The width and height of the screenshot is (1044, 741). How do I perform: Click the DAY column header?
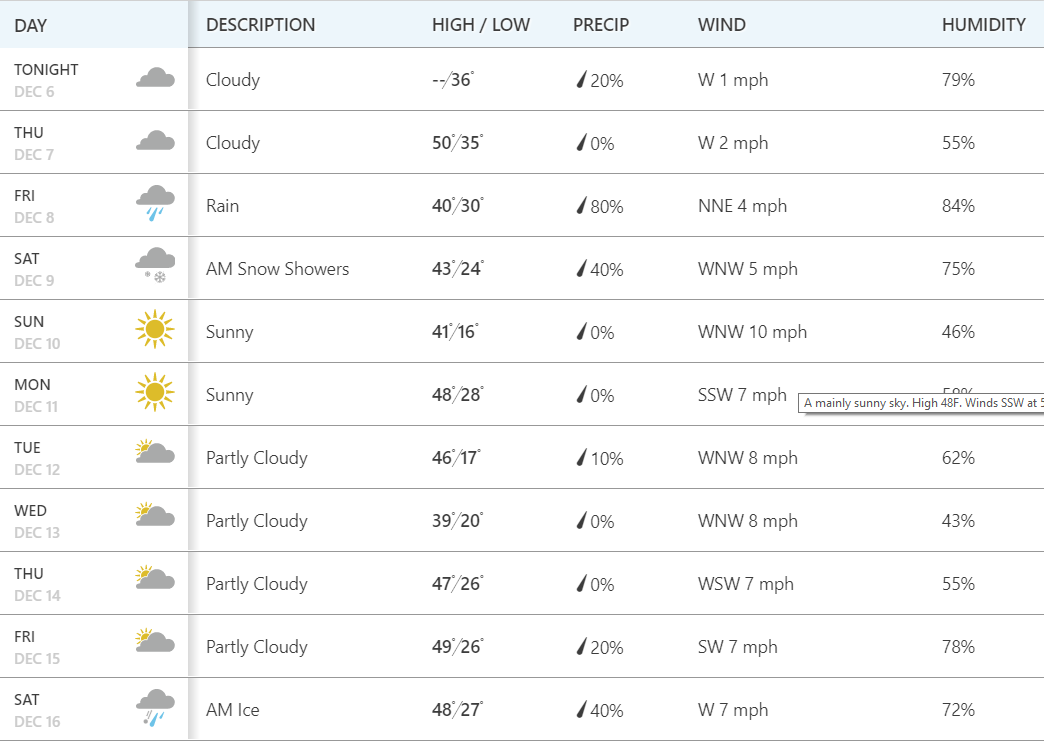pos(31,25)
